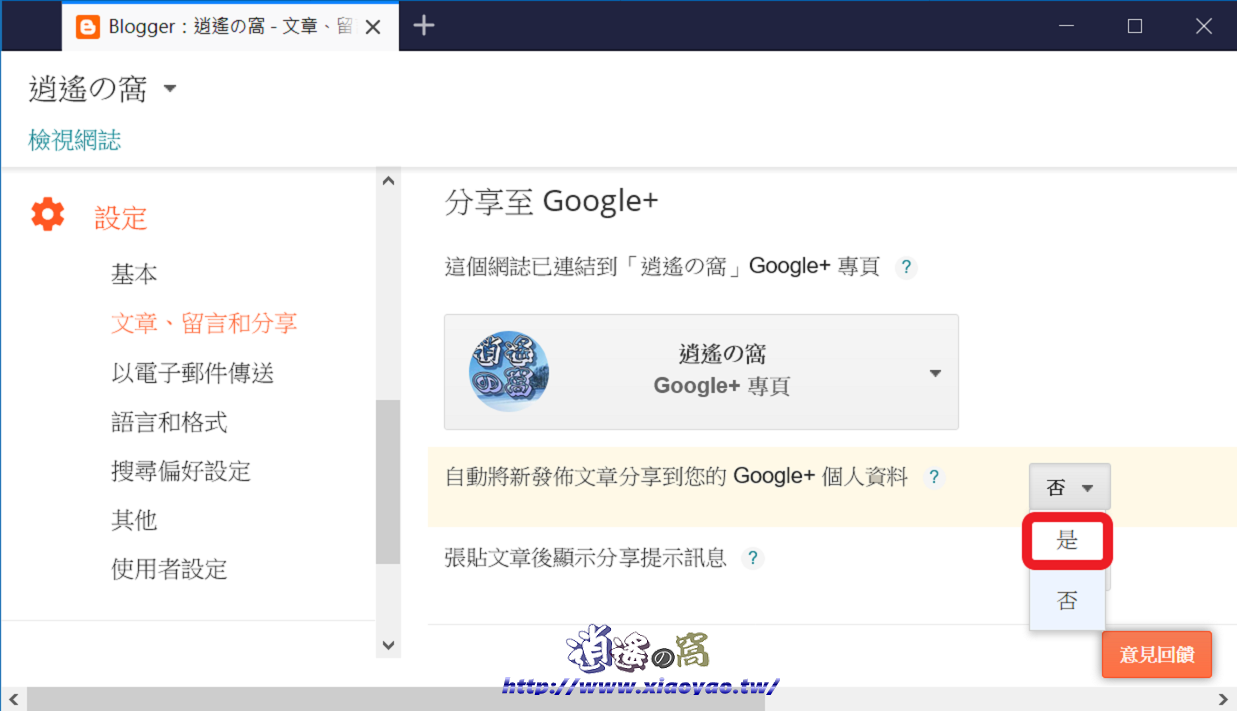The image size is (1237, 711).
Task: Click the 分享至 Google+ heading text
Action: (x=551, y=201)
